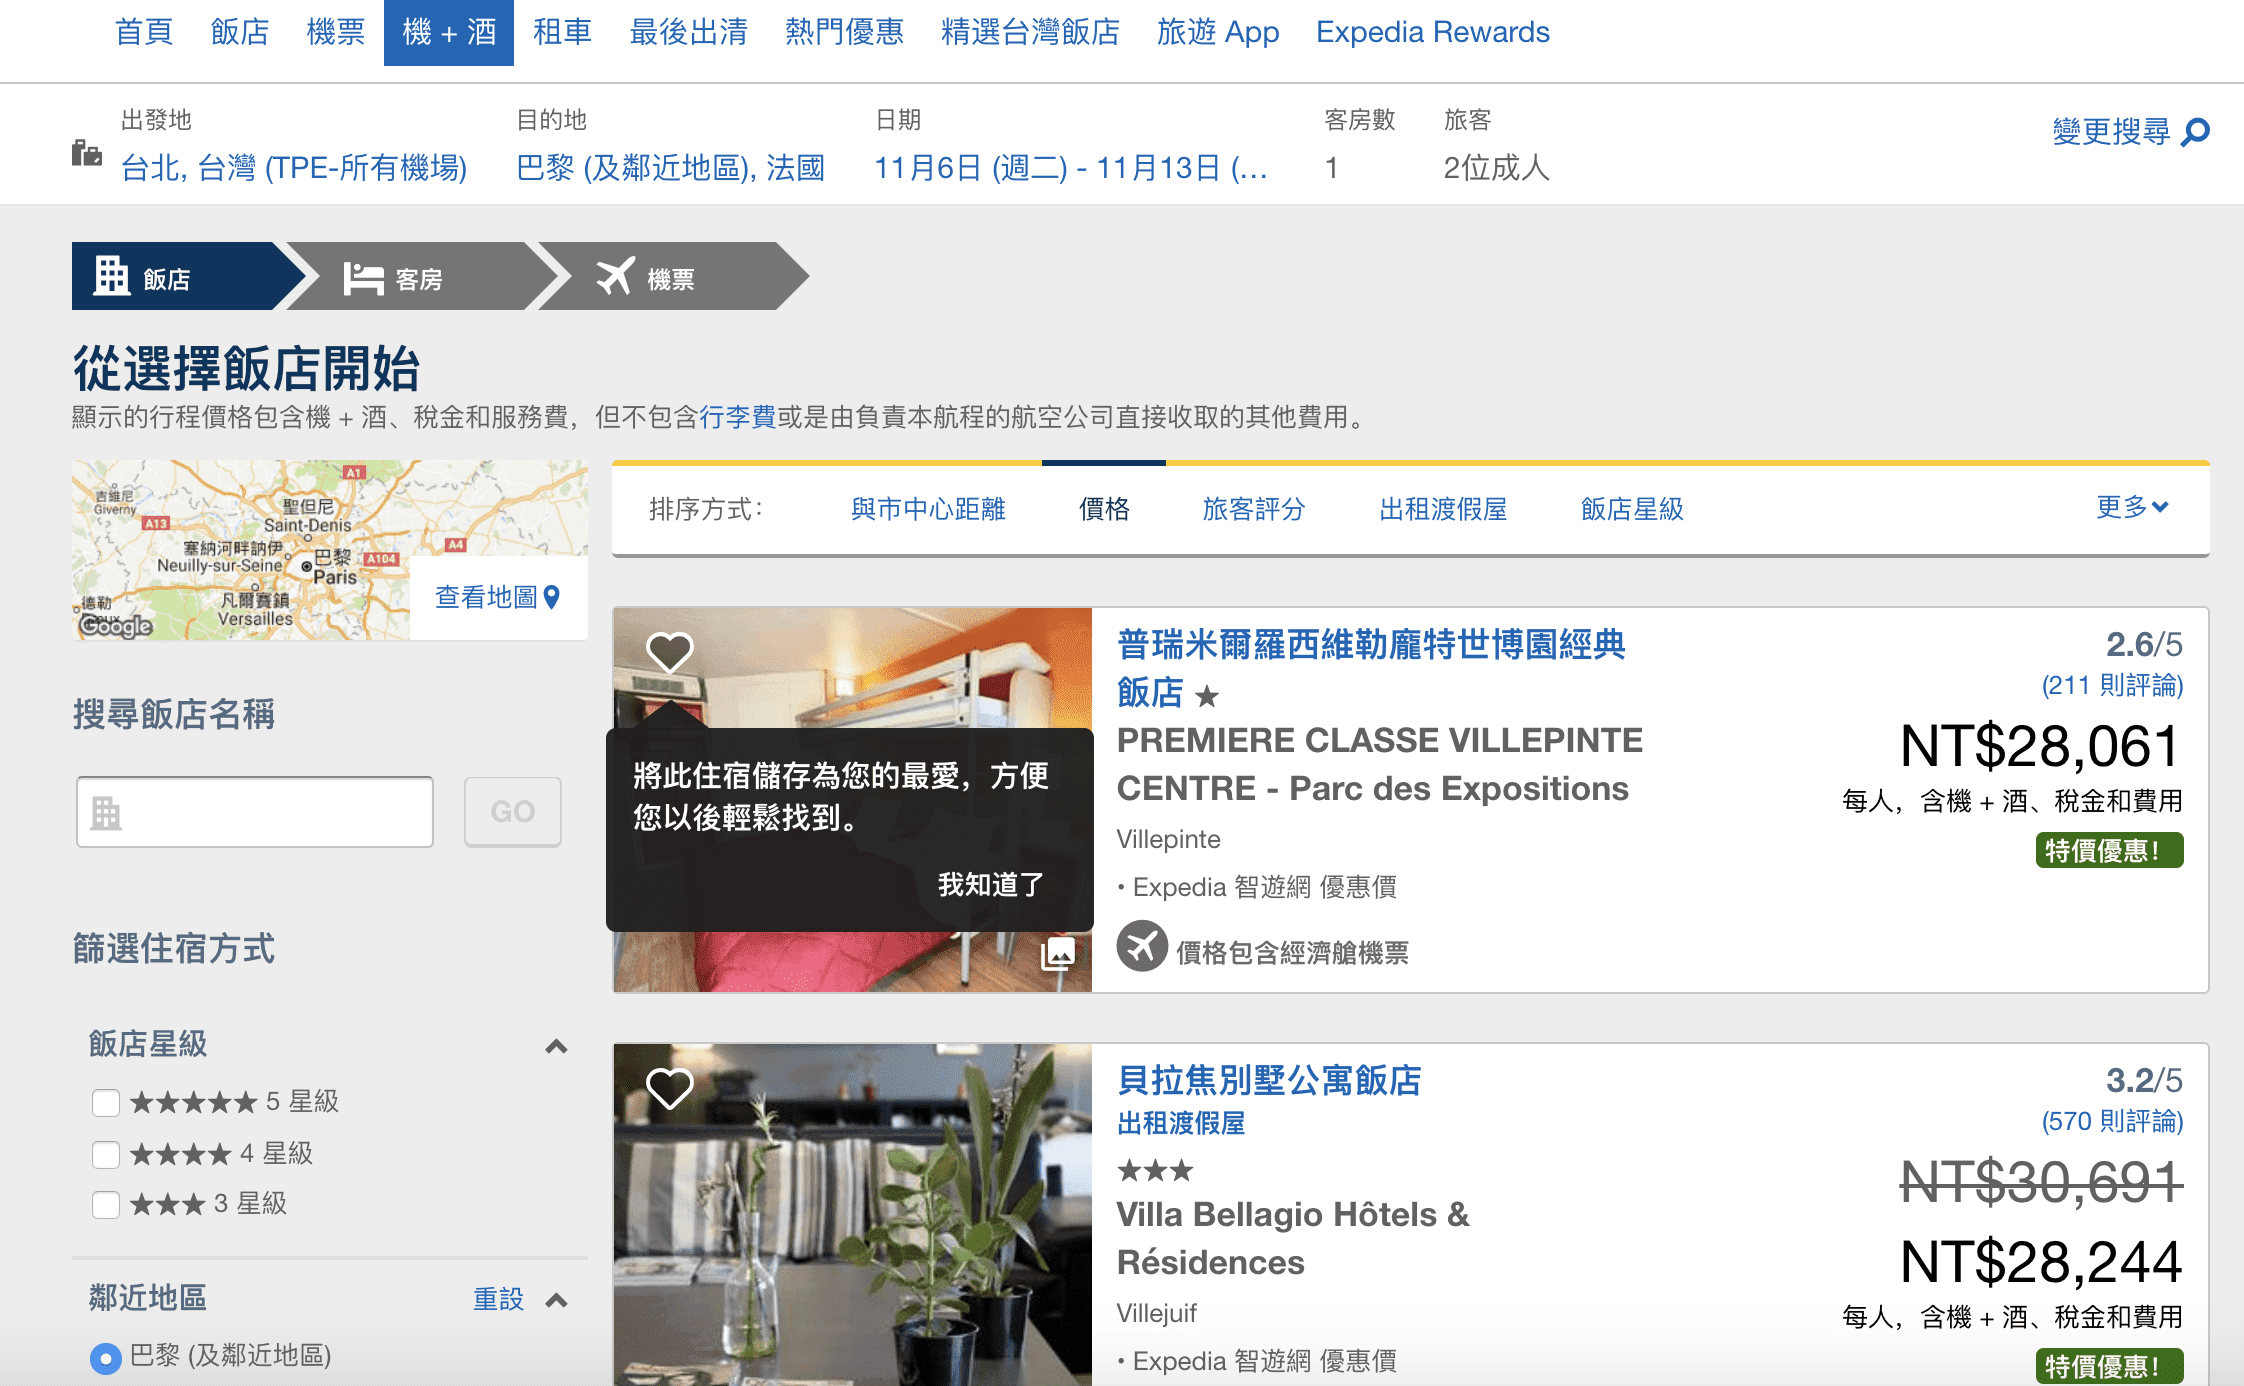Sort results by 飯店星級
The image size is (2244, 1386).
pyautogui.click(x=1632, y=509)
